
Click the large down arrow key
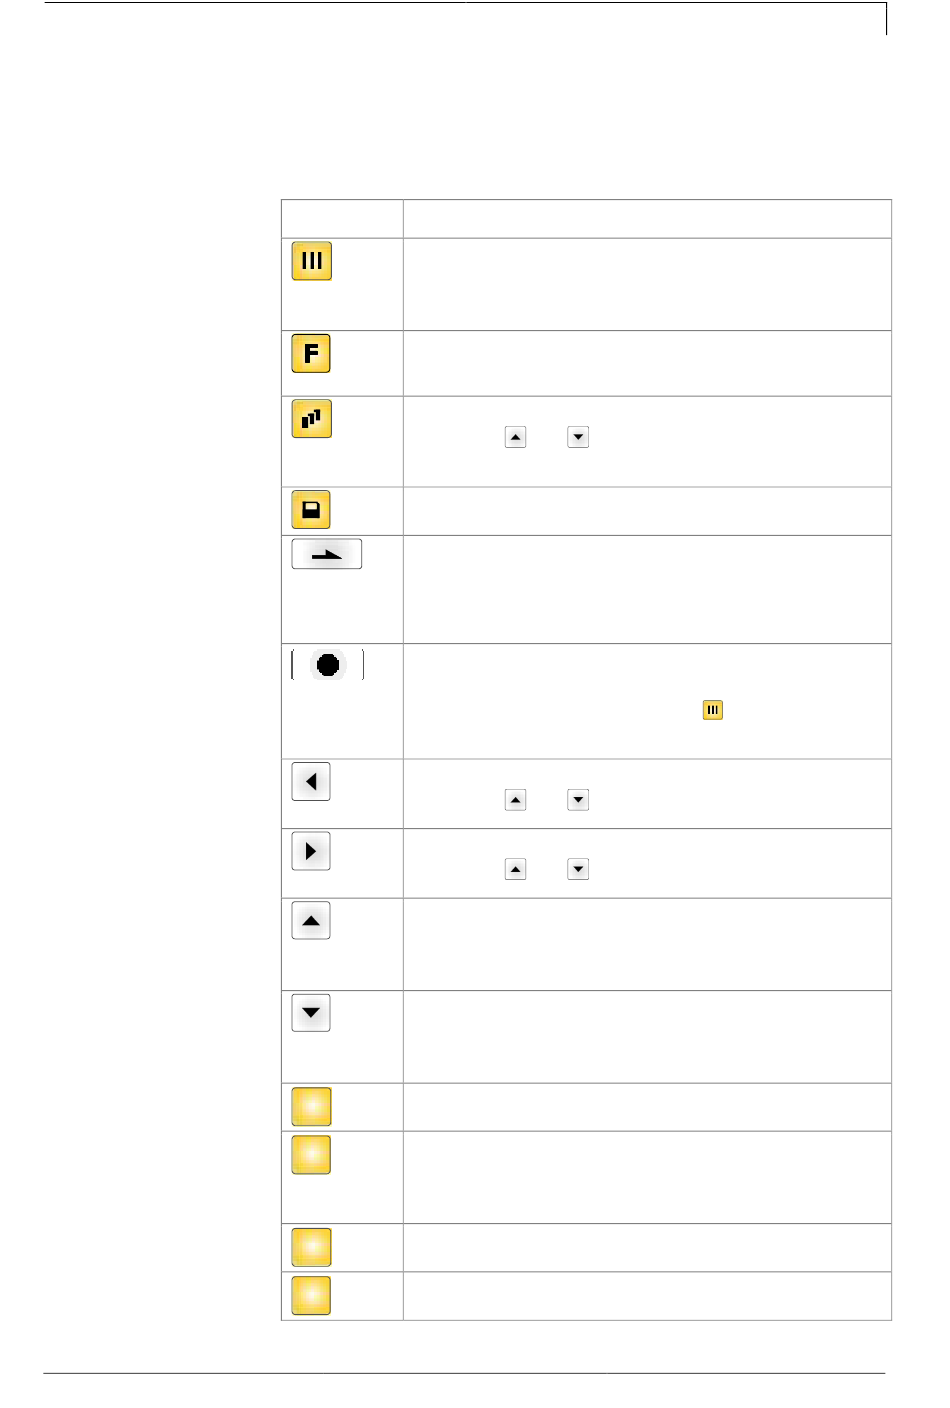pyautogui.click(x=311, y=1013)
